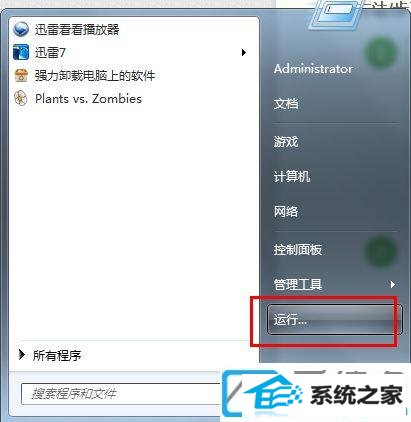The width and height of the screenshot is (411, 422).
Task: Open 运行... from the start menu
Action: [335, 319]
